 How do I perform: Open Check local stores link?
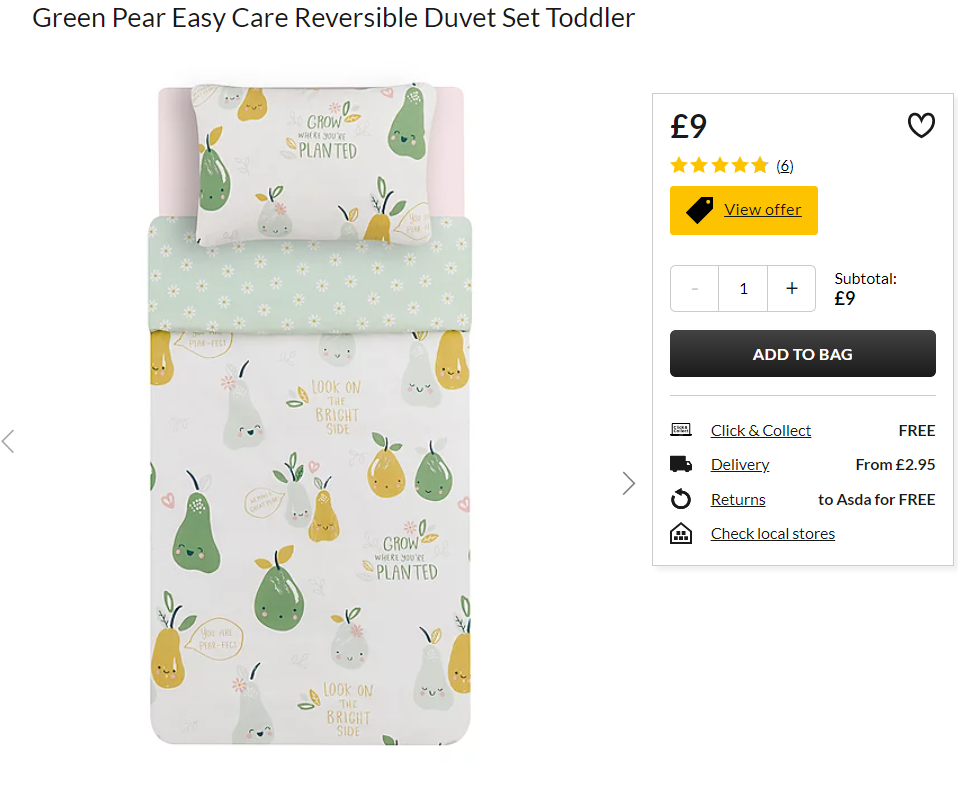[x=772, y=534]
